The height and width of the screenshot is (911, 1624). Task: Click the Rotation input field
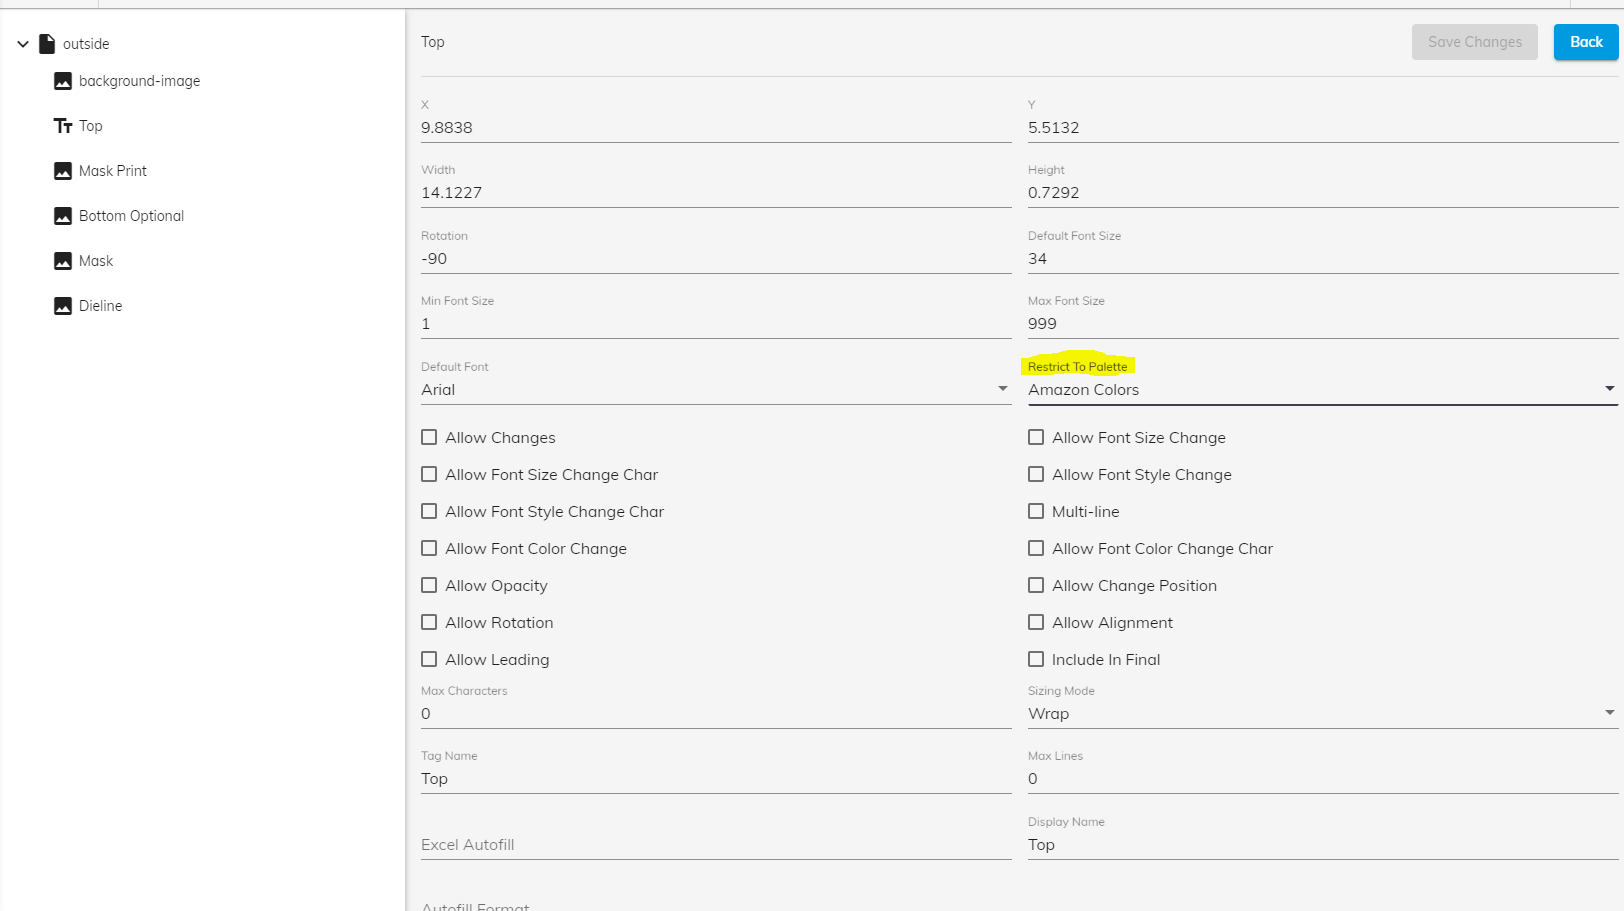pos(716,259)
